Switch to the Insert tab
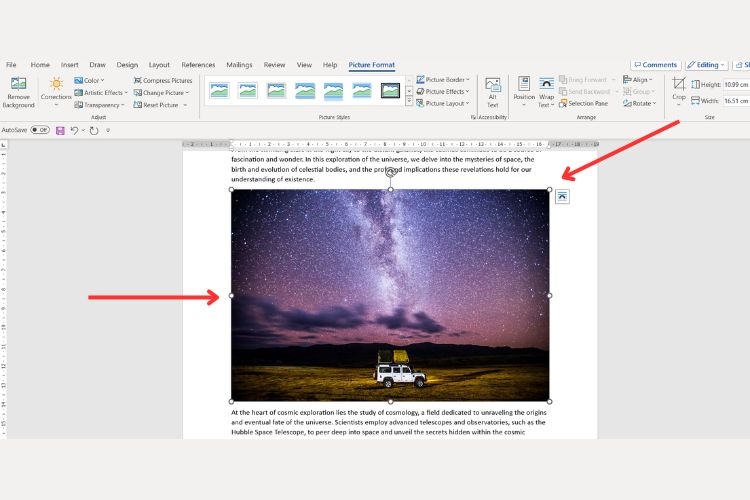 point(69,65)
